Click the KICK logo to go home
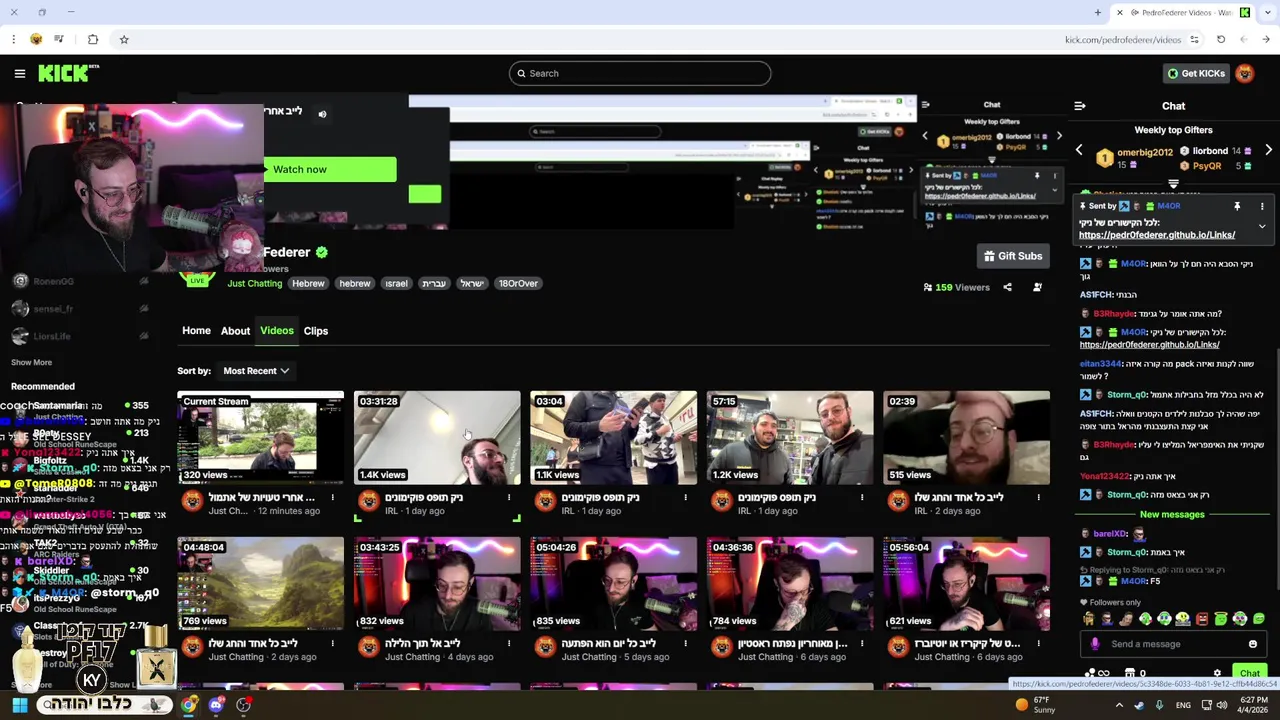The image size is (1280, 720). tap(68, 73)
